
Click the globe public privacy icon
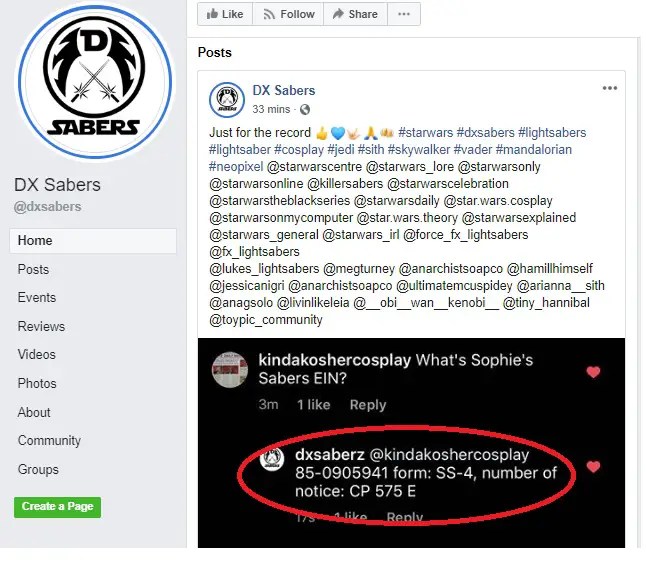[x=305, y=110]
